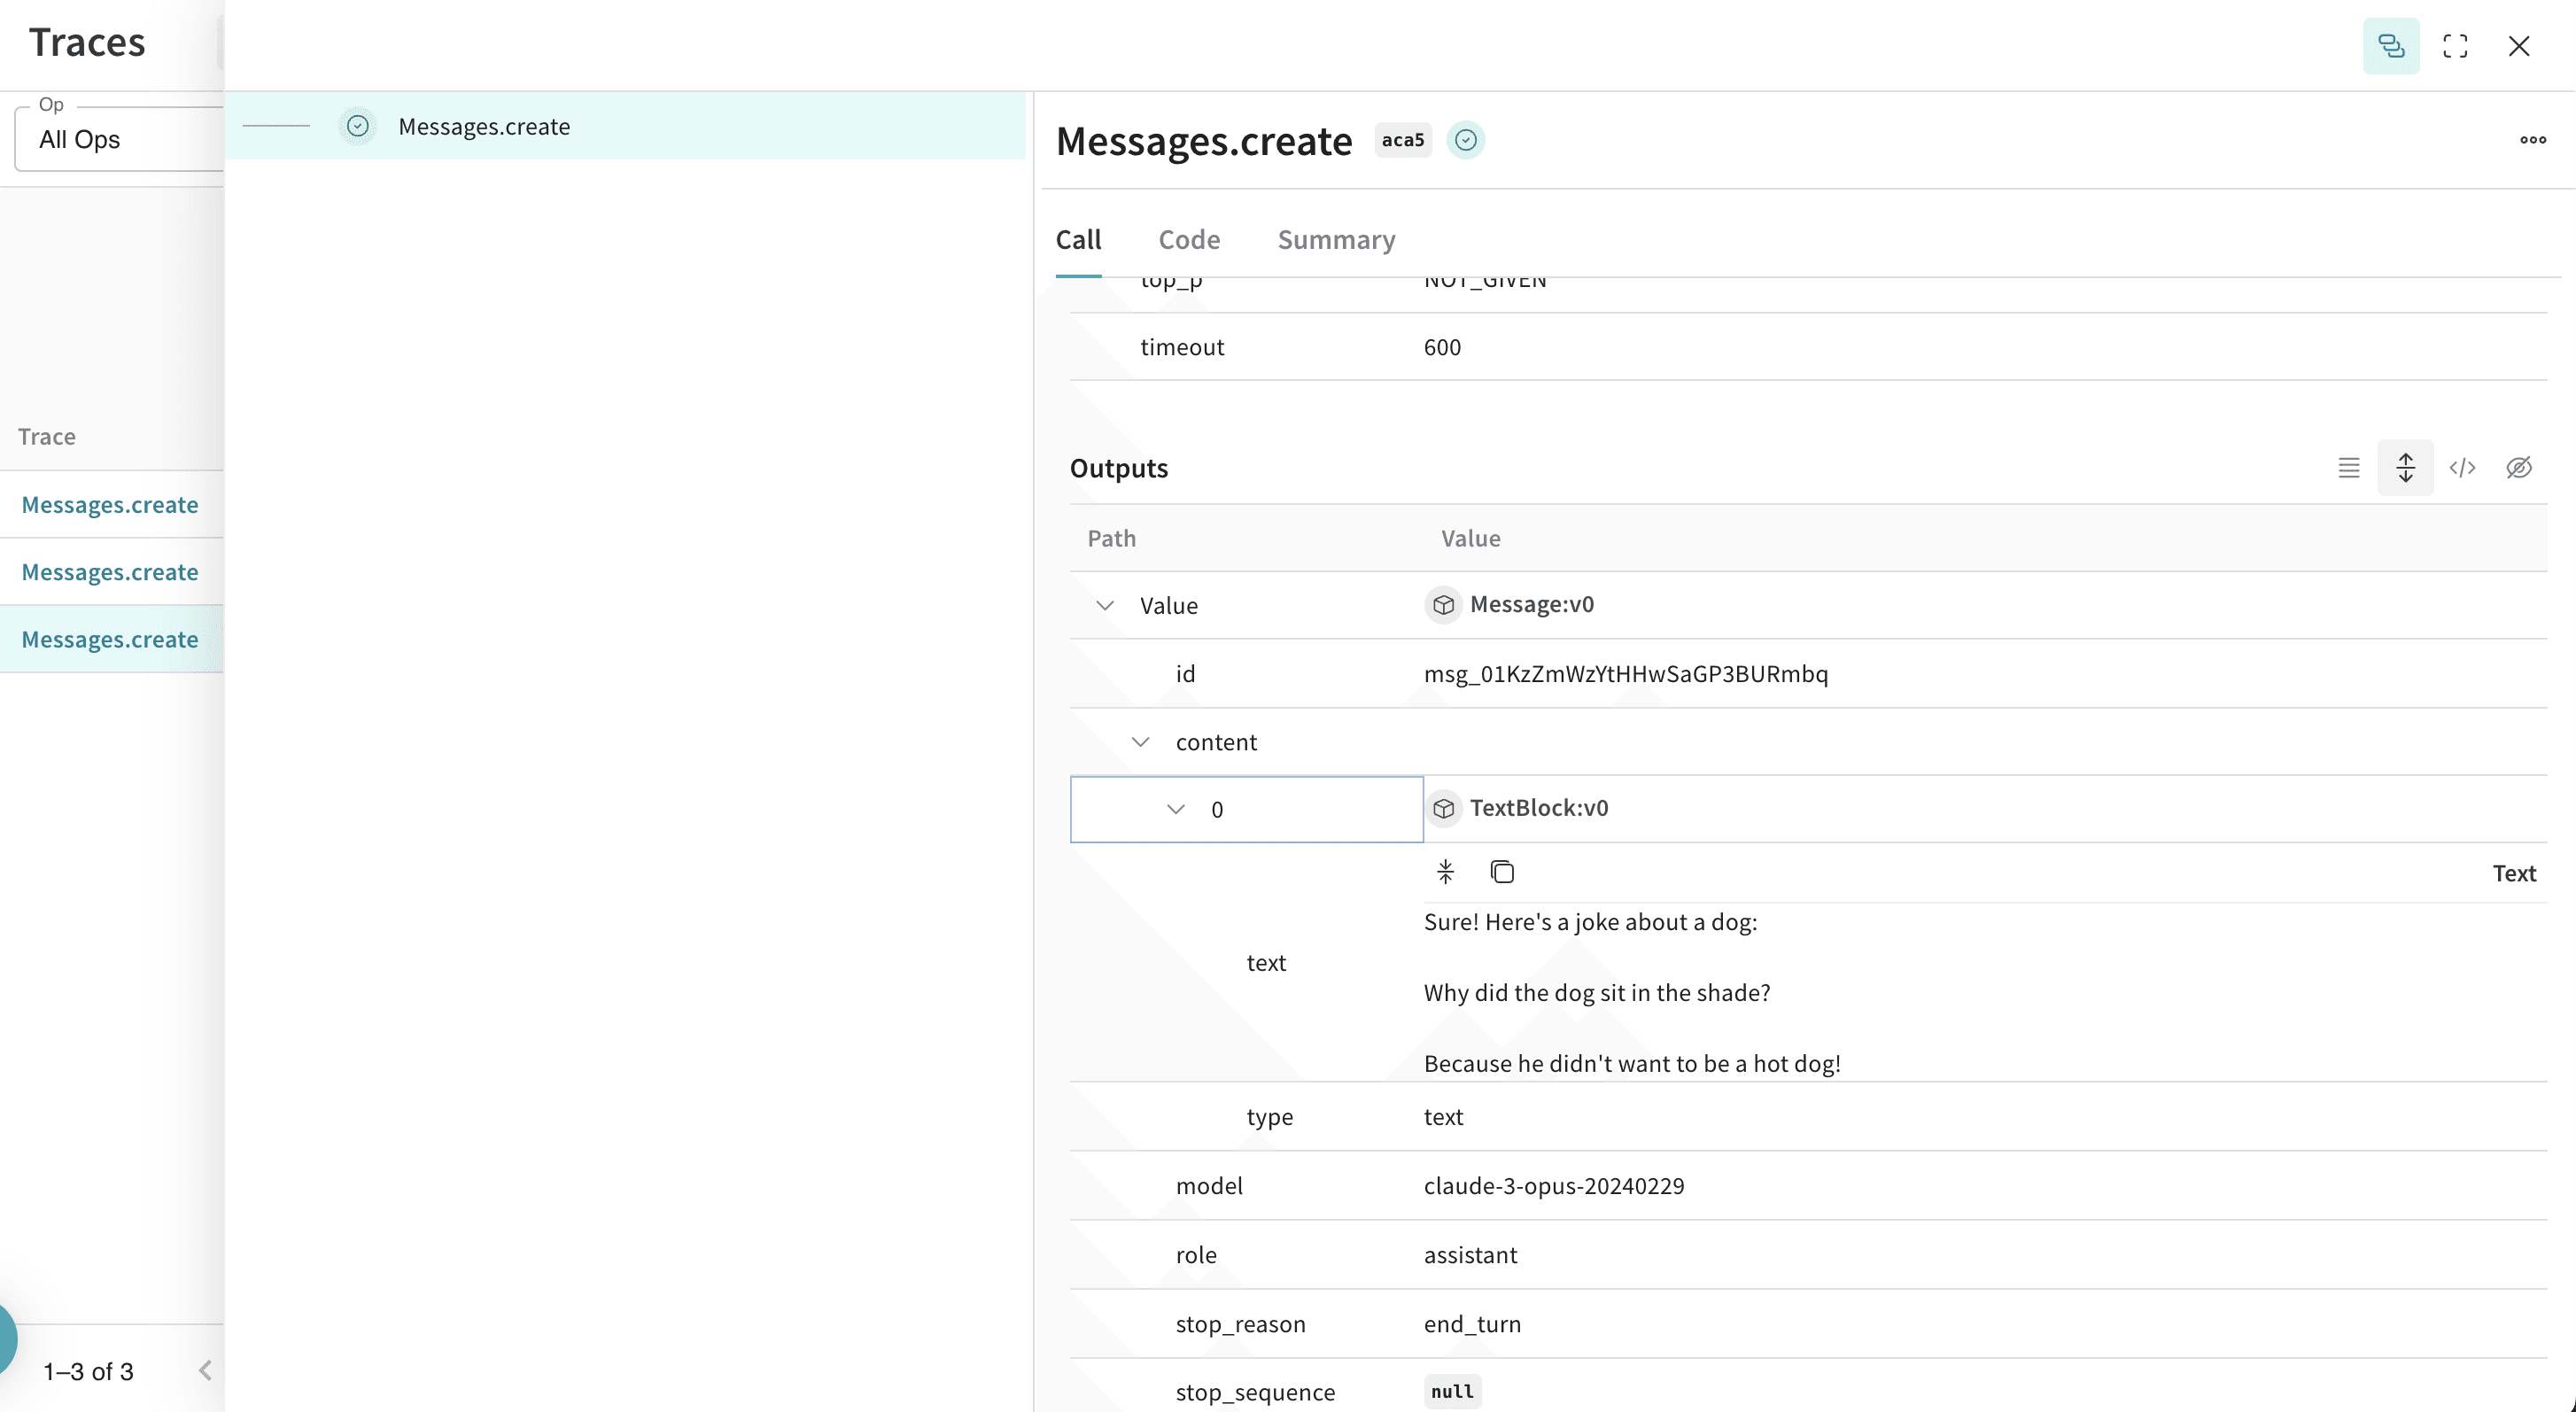2576x1412 pixels.
Task: Click the status icon in the Messages.create tree row
Action: pos(358,126)
